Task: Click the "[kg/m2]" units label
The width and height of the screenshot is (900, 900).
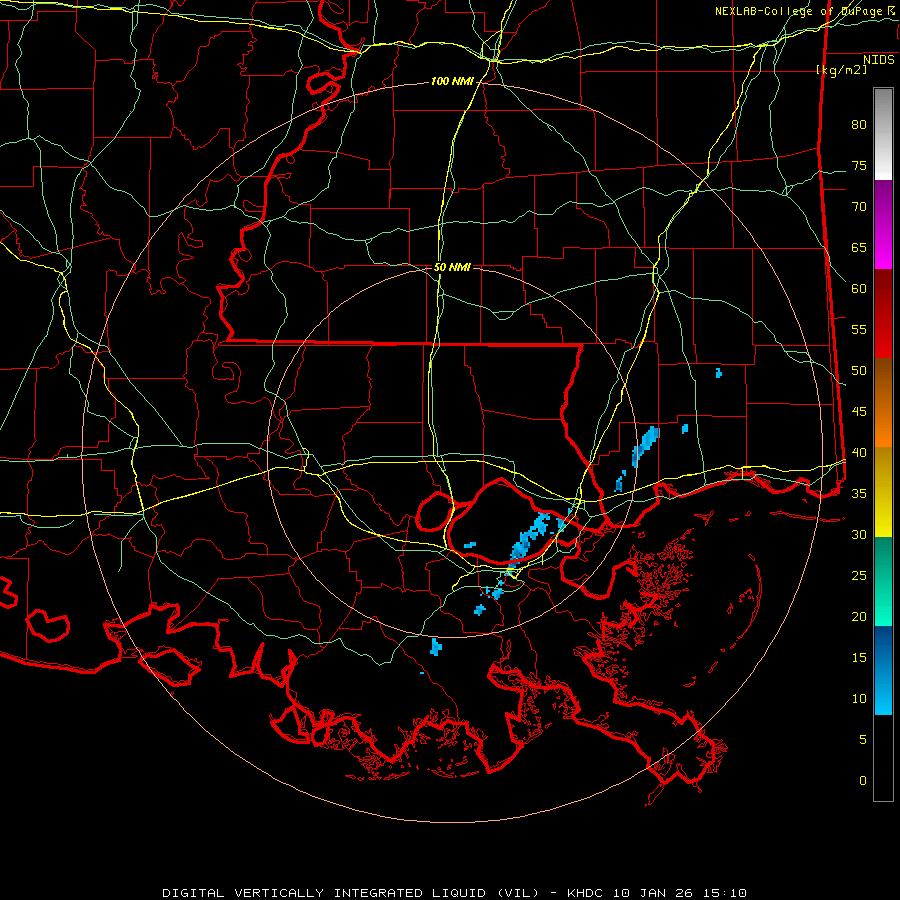Action: [841, 70]
